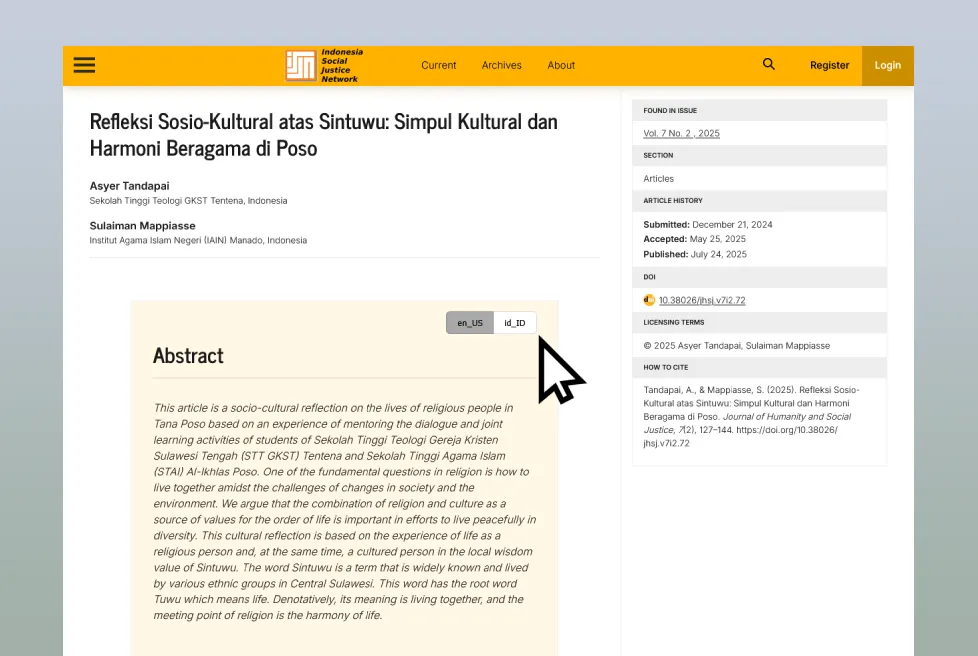This screenshot has height=656, width=978.
Task: Click author name Asyer Tandapai
Action: [129, 186]
